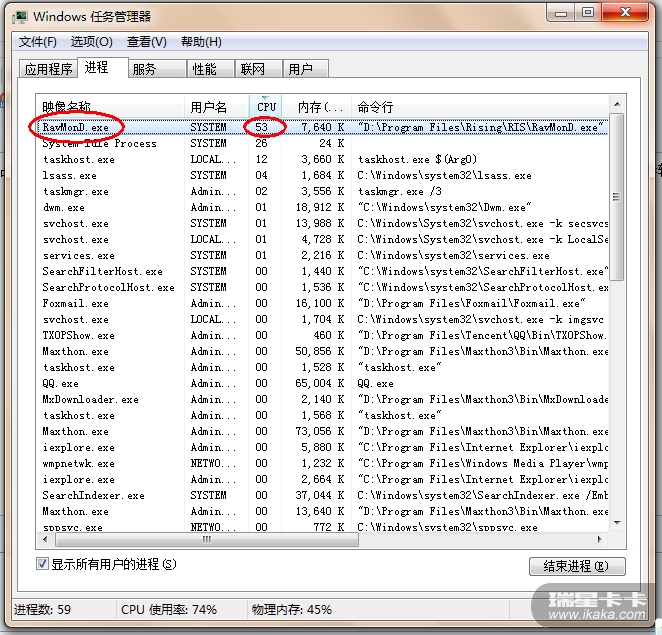Open the 文件(F) menu

38,42
